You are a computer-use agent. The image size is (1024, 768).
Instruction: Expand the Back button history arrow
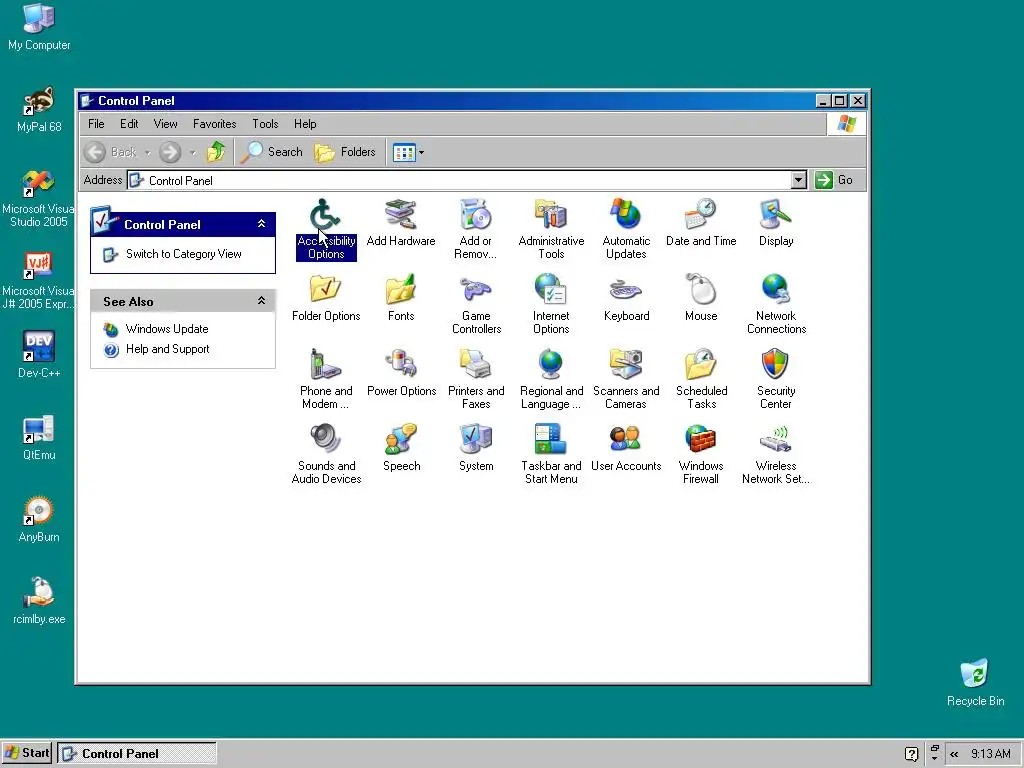(148, 153)
